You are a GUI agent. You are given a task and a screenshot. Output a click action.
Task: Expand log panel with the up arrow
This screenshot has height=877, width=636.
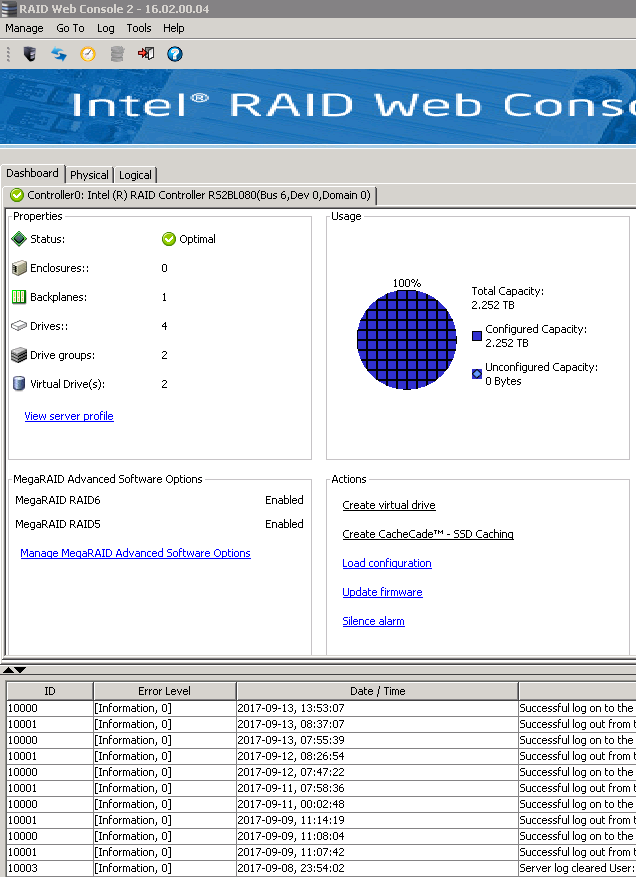click(9, 670)
